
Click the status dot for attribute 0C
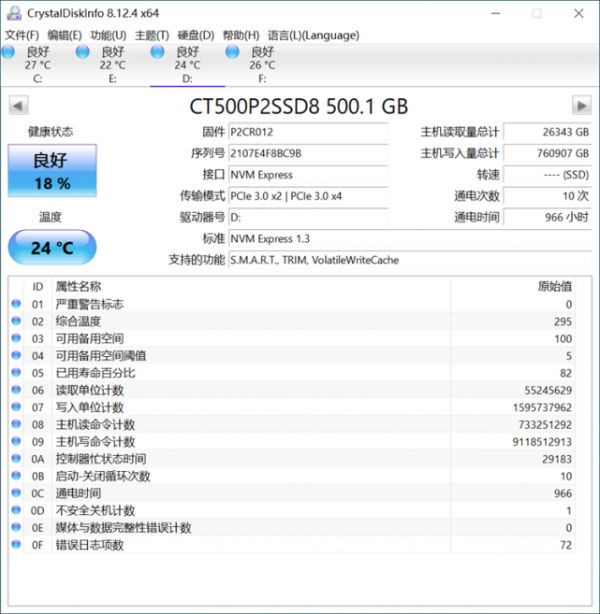pos(16,493)
